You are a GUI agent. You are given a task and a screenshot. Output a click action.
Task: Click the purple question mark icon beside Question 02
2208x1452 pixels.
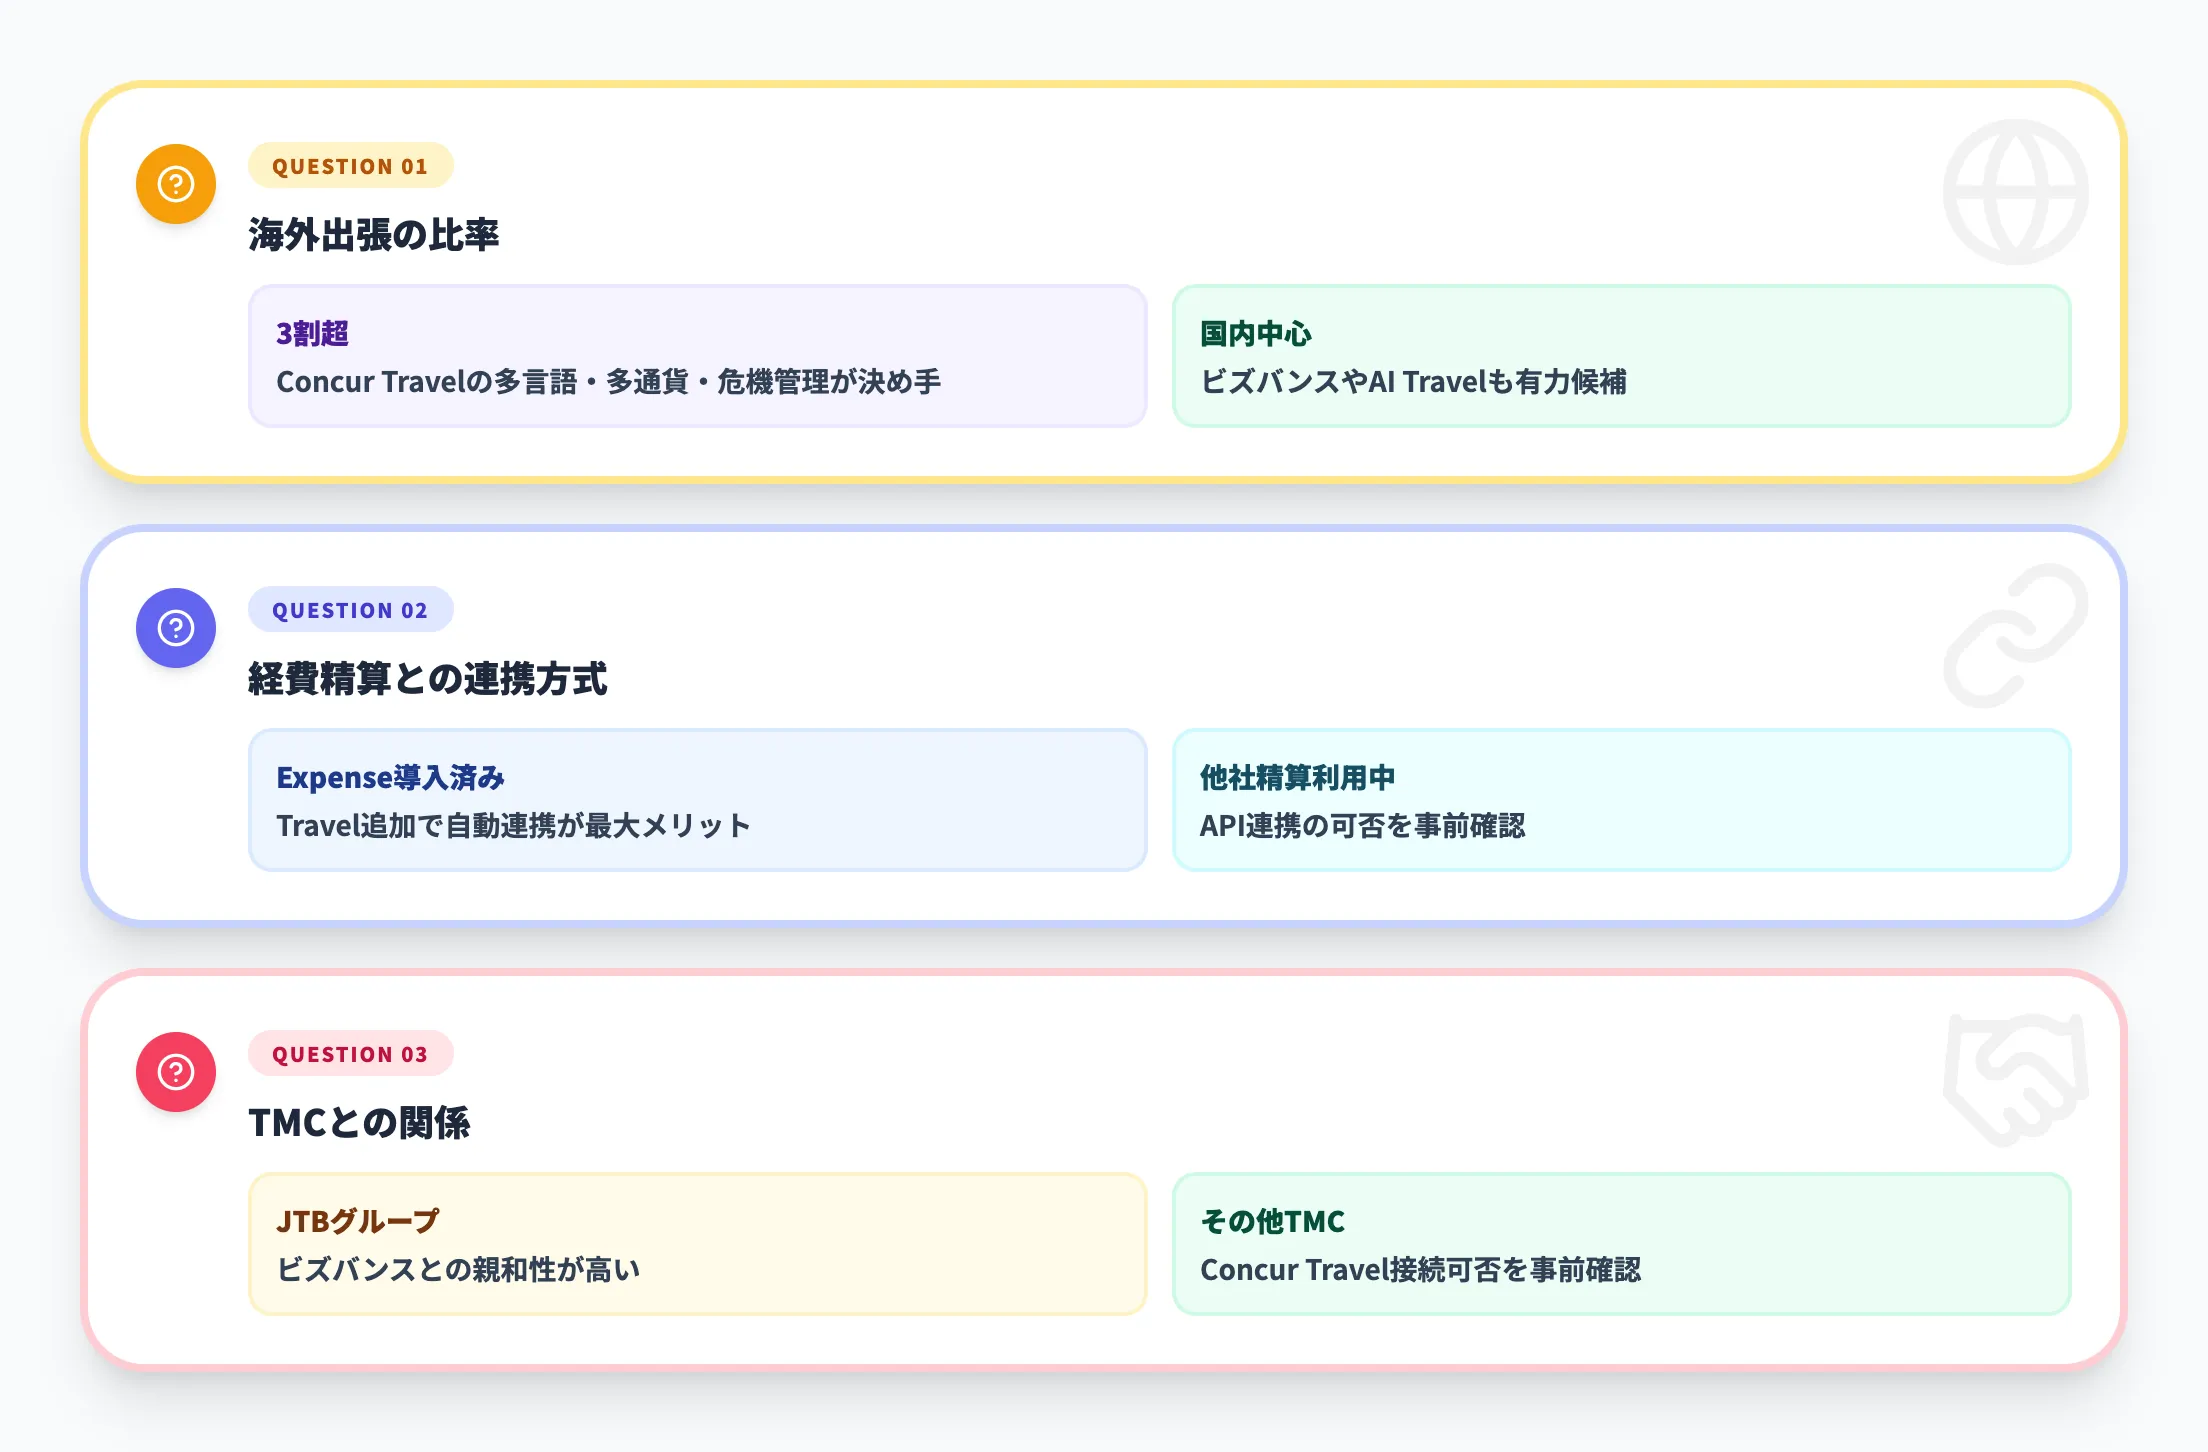click(175, 627)
